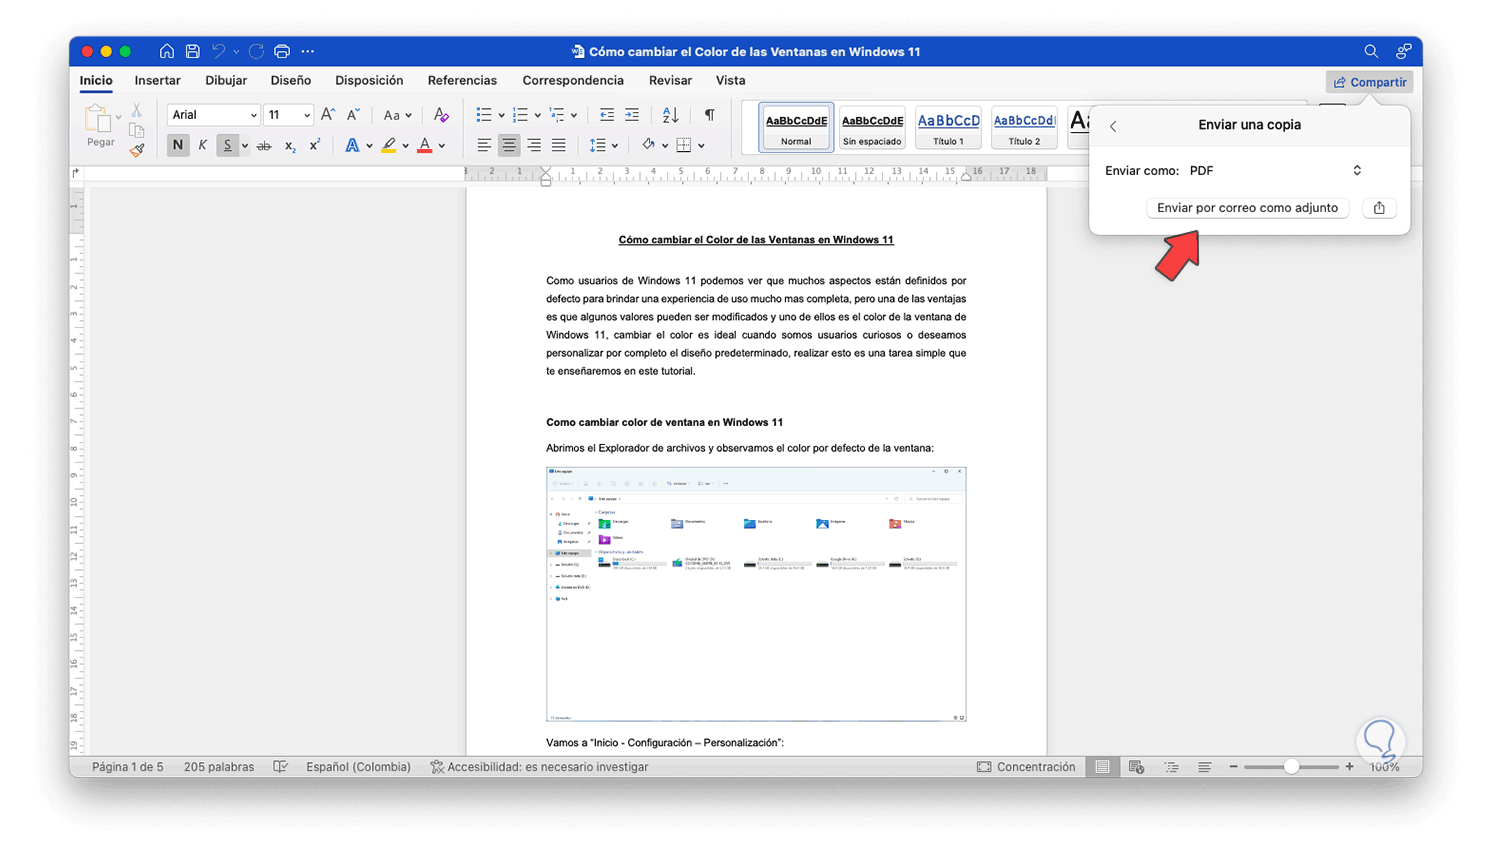Switch to the Revisar tab
This screenshot has width=1492, height=848.
pos(670,81)
